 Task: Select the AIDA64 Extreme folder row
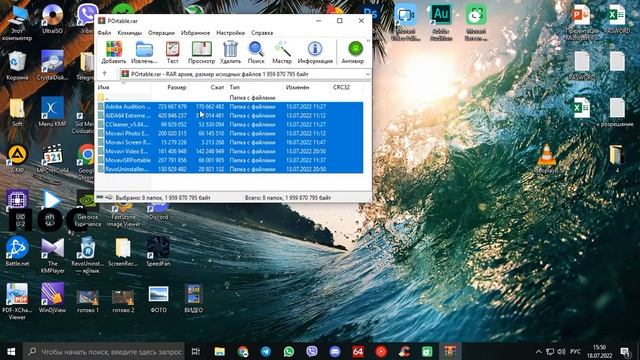point(230,116)
